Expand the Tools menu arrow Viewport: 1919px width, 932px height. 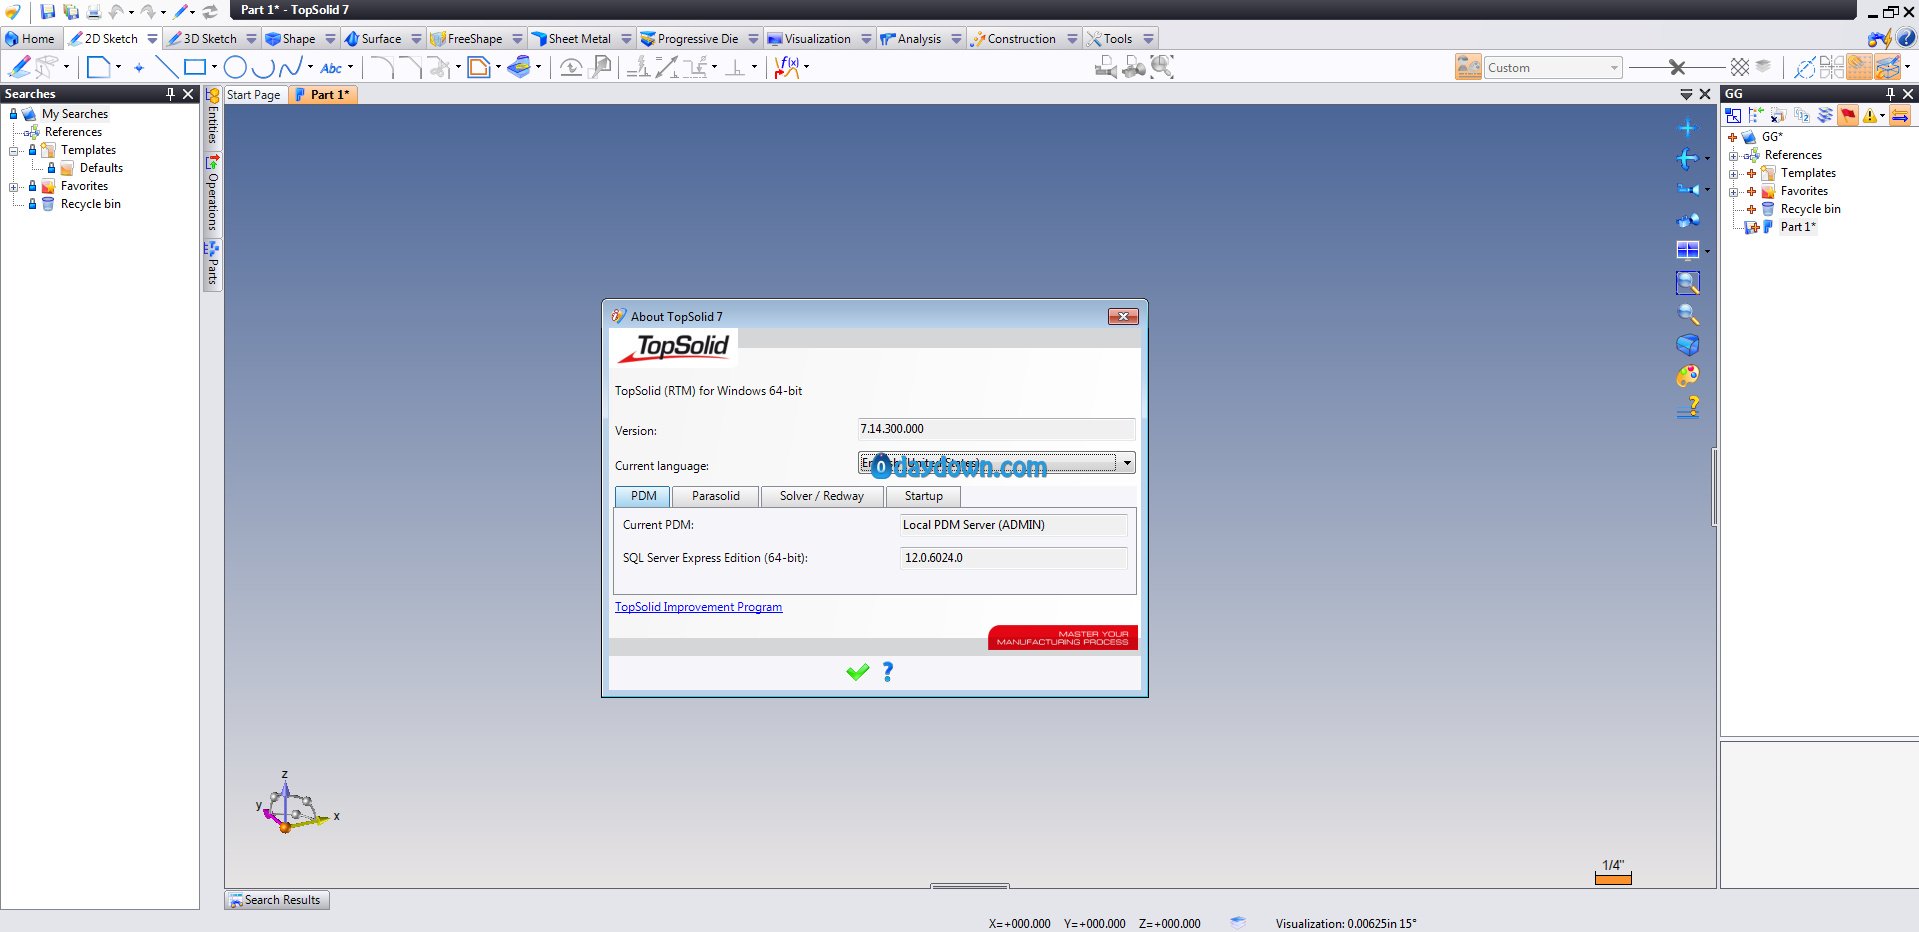(x=1148, y=39)
